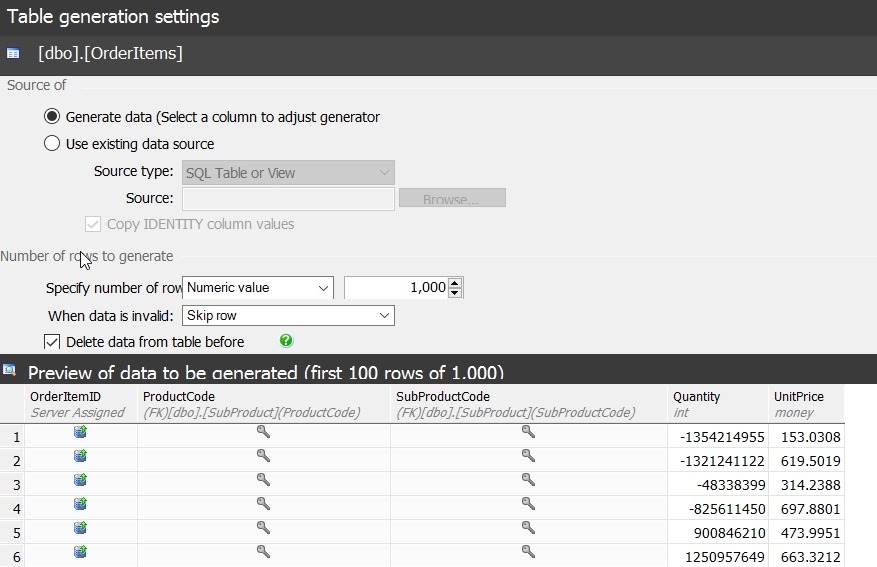Toggle Copy IDENTITY column values checkbox
This screenshot has height=567, width=877.
[93, 224]
